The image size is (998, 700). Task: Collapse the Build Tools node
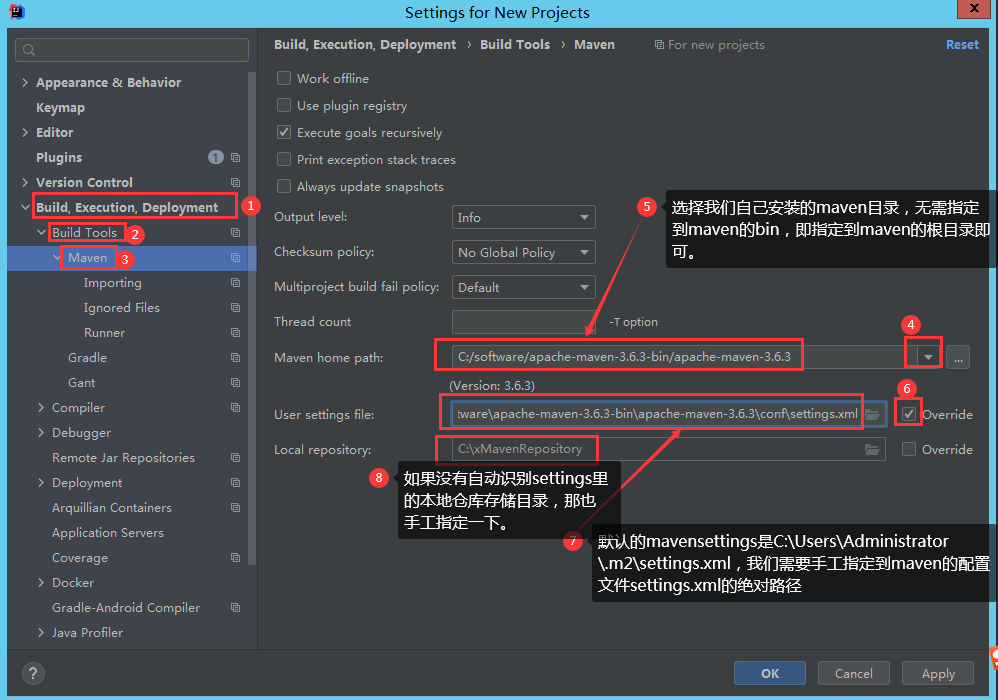(x=41, y=232)
